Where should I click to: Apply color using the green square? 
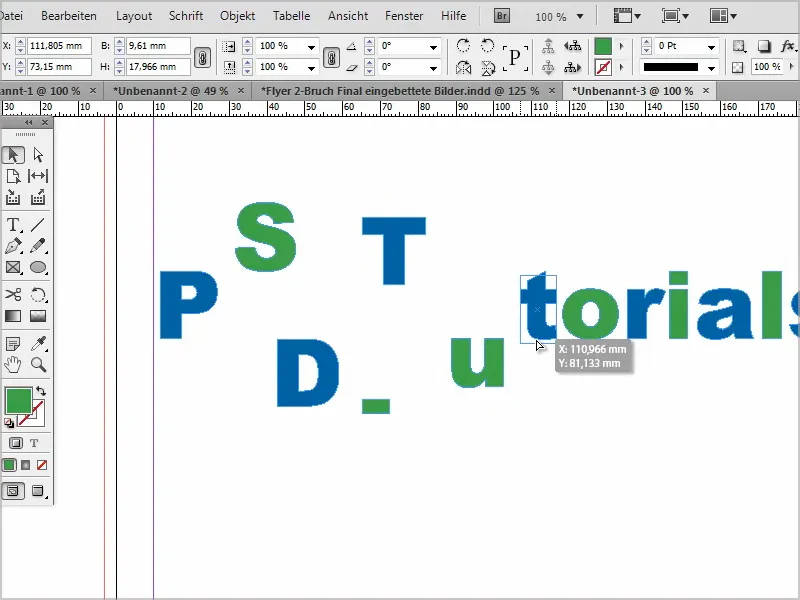(x=9, y=465)
